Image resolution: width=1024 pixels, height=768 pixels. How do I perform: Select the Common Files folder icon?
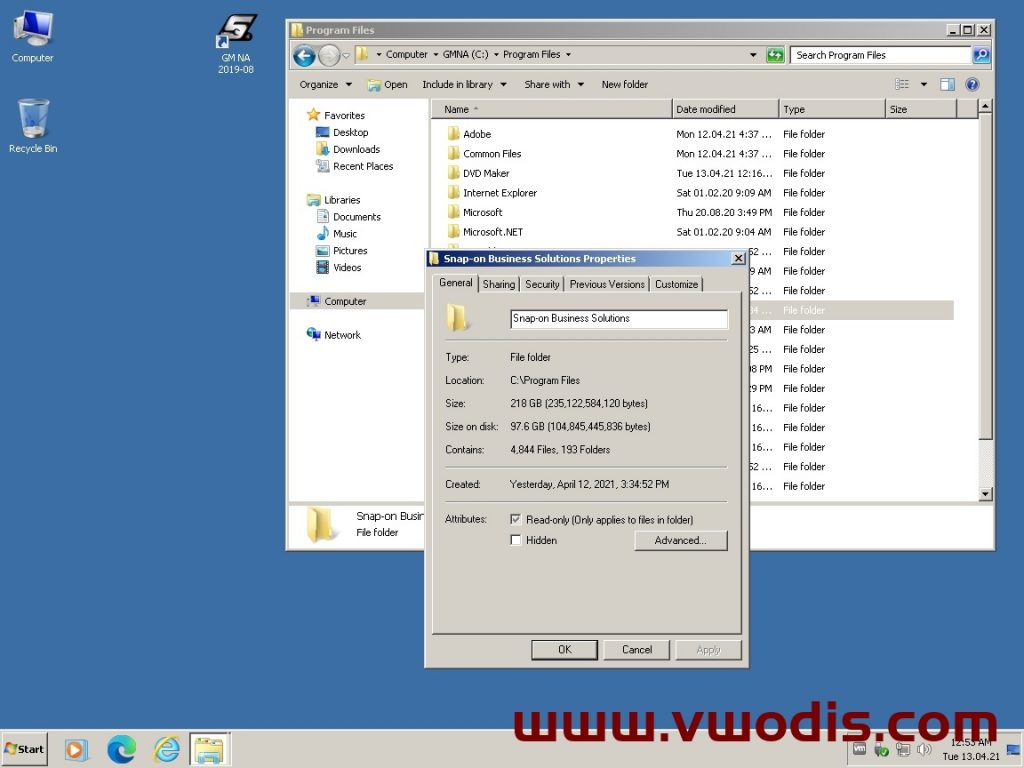click(454, 153)
